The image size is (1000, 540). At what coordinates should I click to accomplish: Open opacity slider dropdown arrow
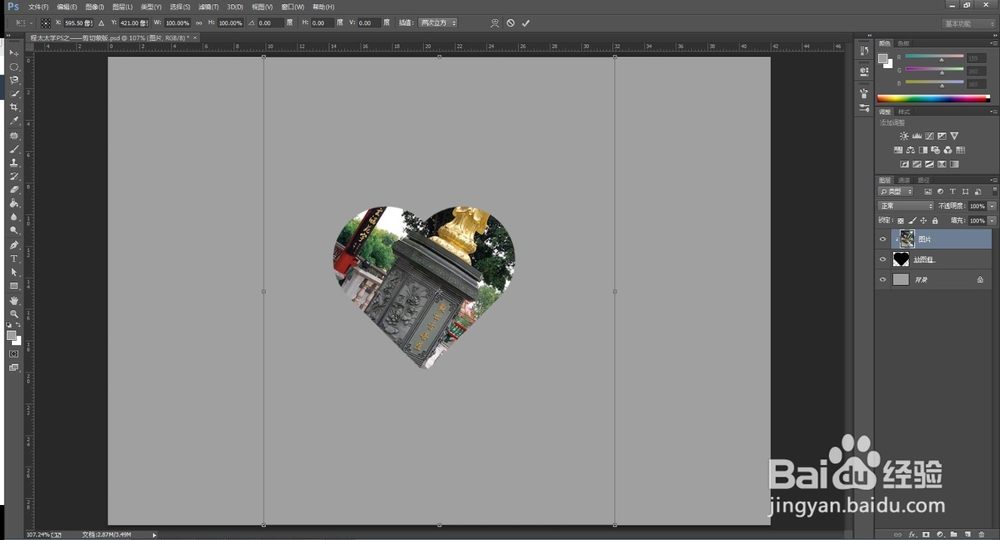coord(992,206)
